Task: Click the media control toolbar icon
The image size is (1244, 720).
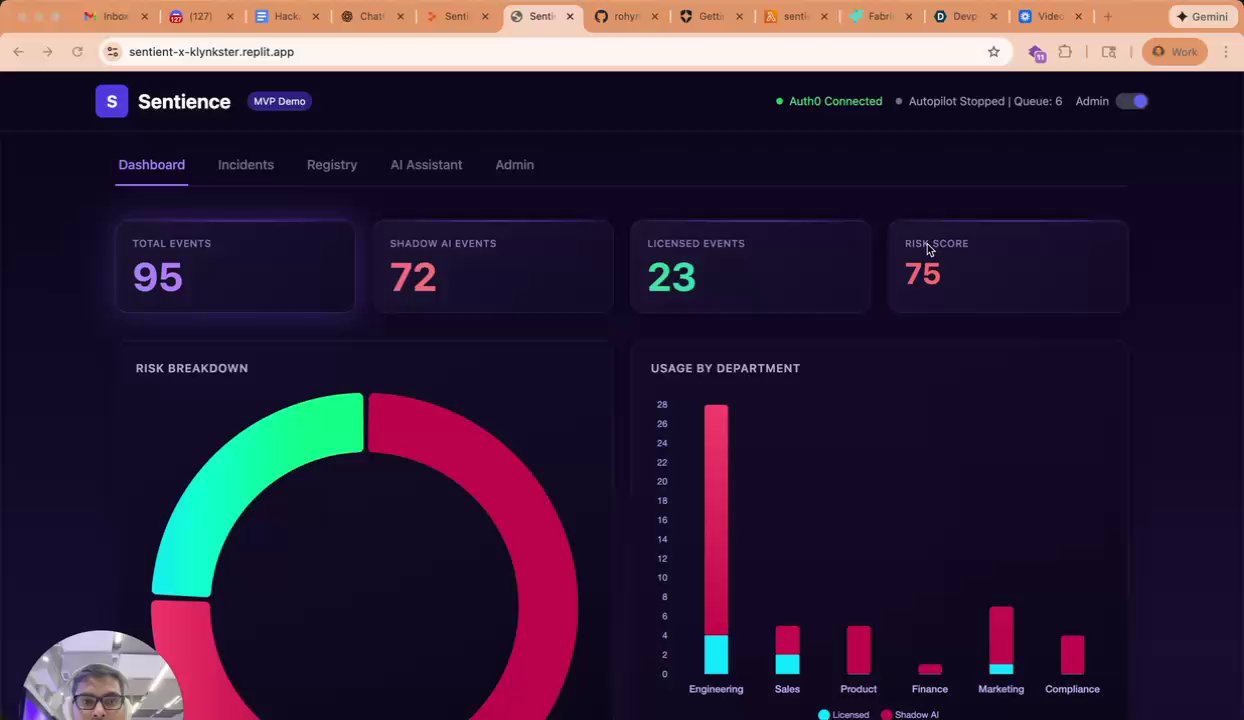Action: click(1109, 52)
